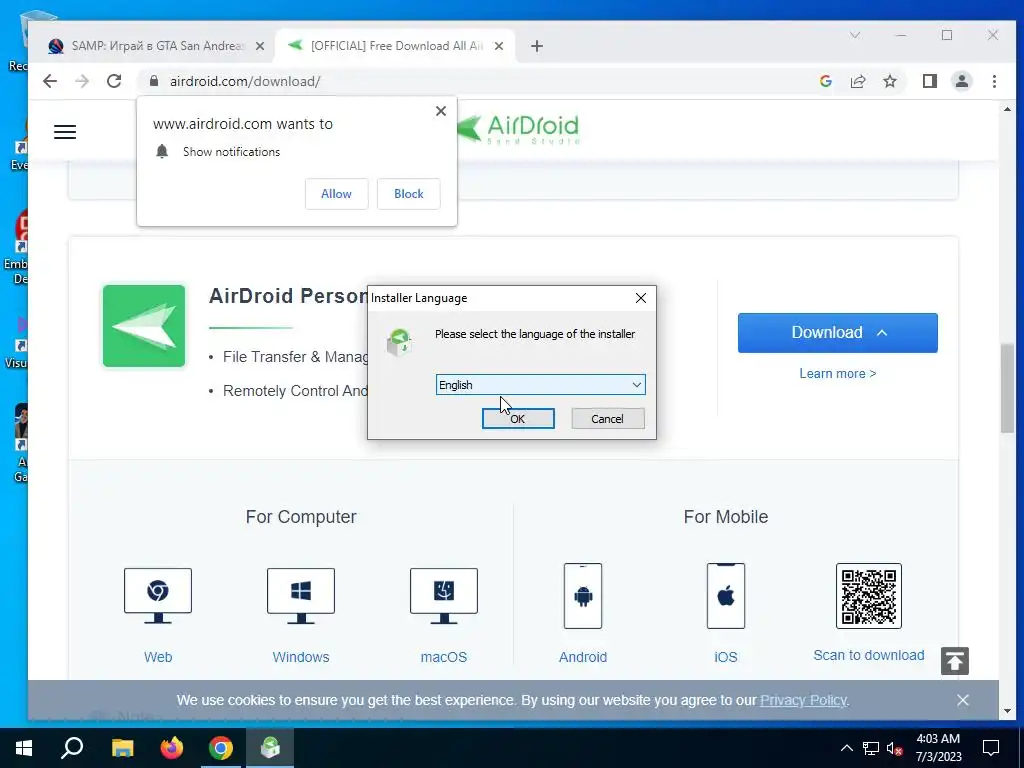Click the installer icon in taskbar
1024x768 pixels.
pos(270,748)
